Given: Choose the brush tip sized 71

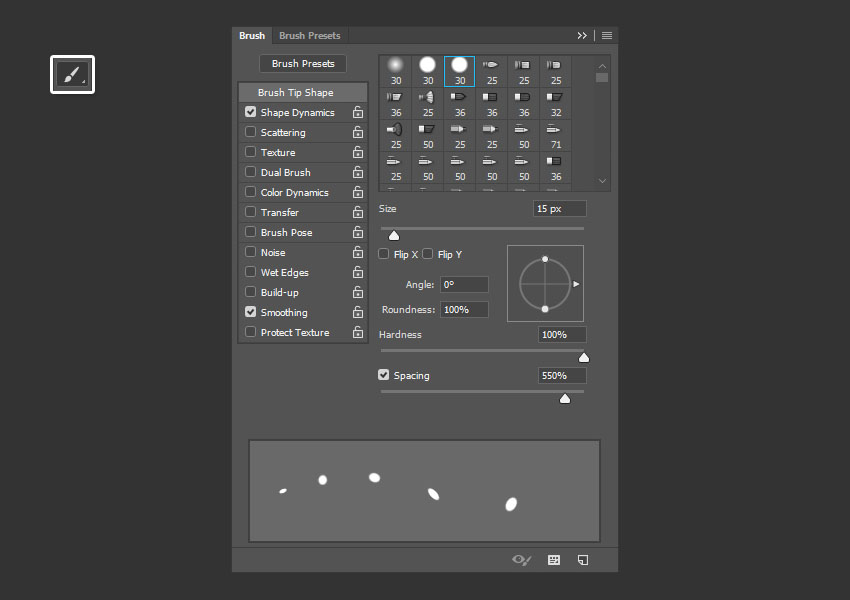Looking at the screenshot, I should pos(556,136).
